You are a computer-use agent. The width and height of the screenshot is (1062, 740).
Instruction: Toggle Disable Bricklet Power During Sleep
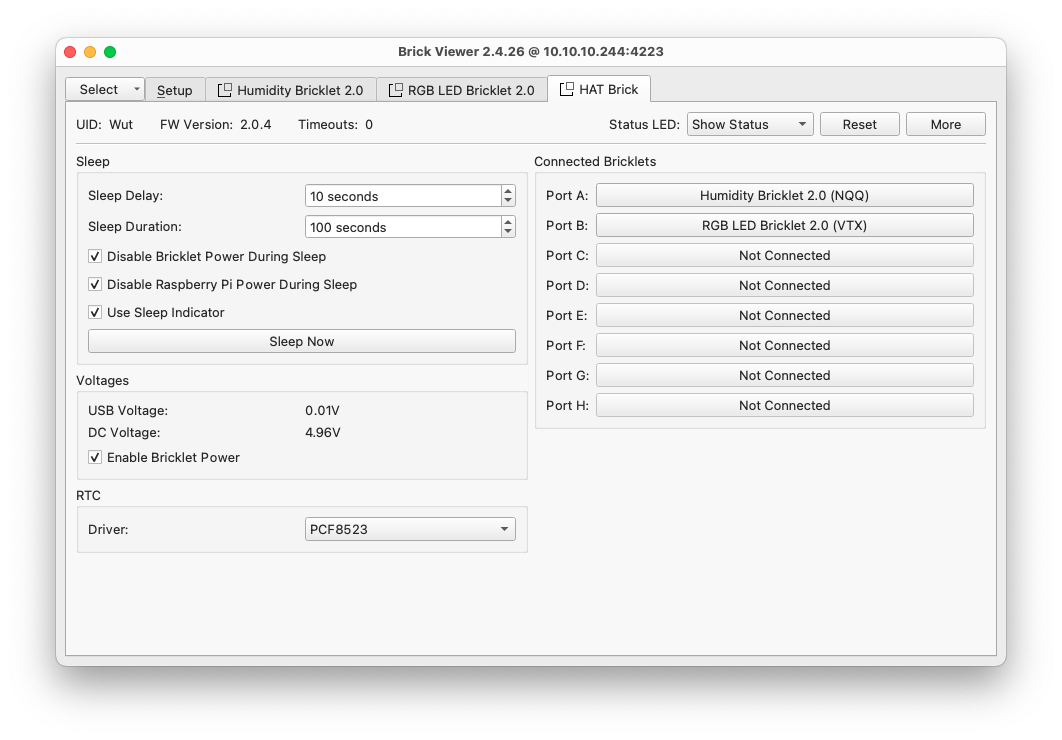96,256
